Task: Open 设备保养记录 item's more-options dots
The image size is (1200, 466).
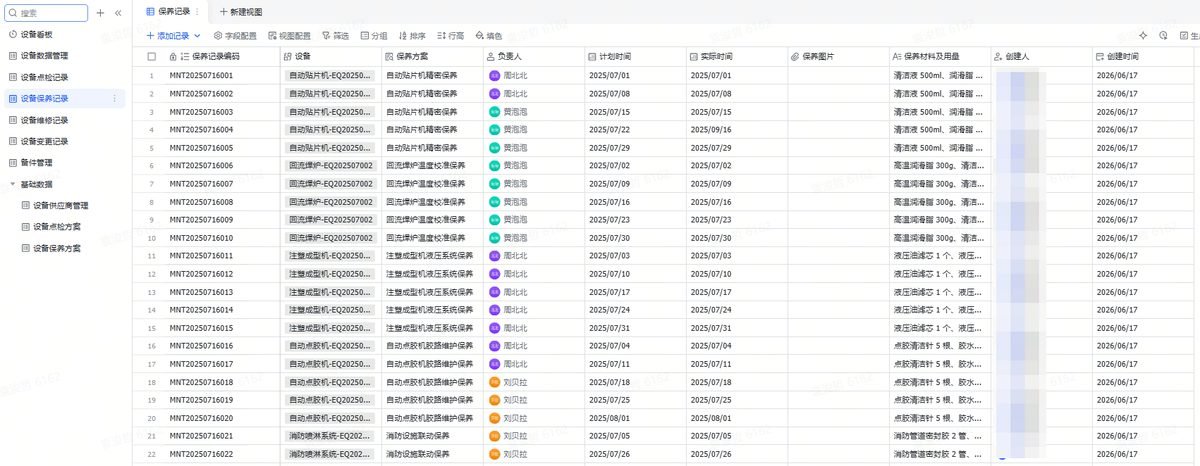Action: [x=114, y=98]
